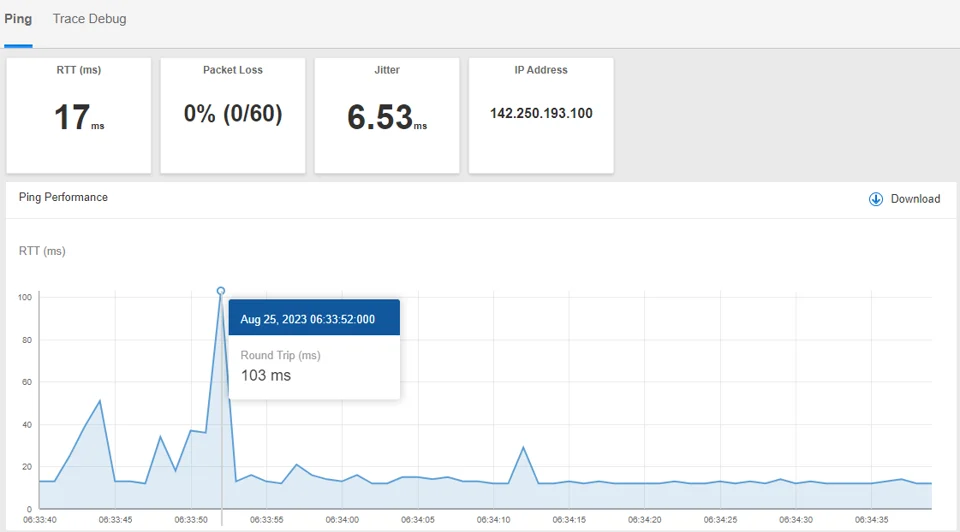The image size is (960, 532).
Task: Click the Download arrow icon
Action: coord(876,199)
